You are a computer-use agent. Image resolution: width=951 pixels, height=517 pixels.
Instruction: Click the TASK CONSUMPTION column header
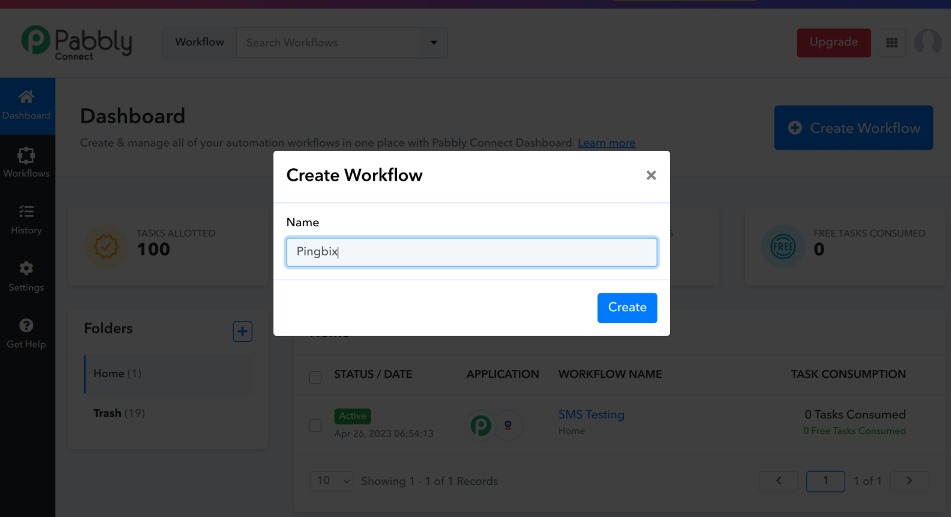pyautogui.click(x=848, y=374)
